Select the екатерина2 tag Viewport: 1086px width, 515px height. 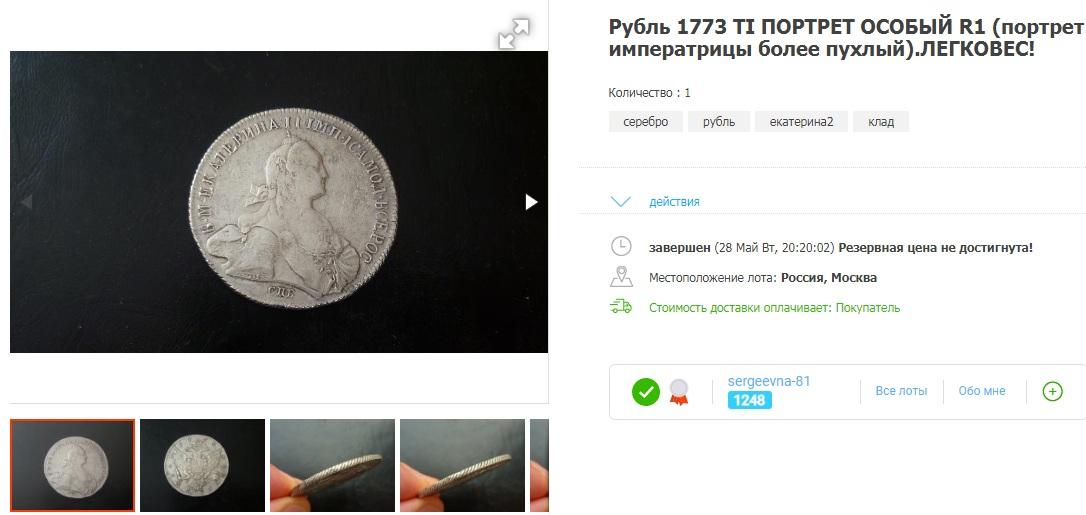coord(801,122)
